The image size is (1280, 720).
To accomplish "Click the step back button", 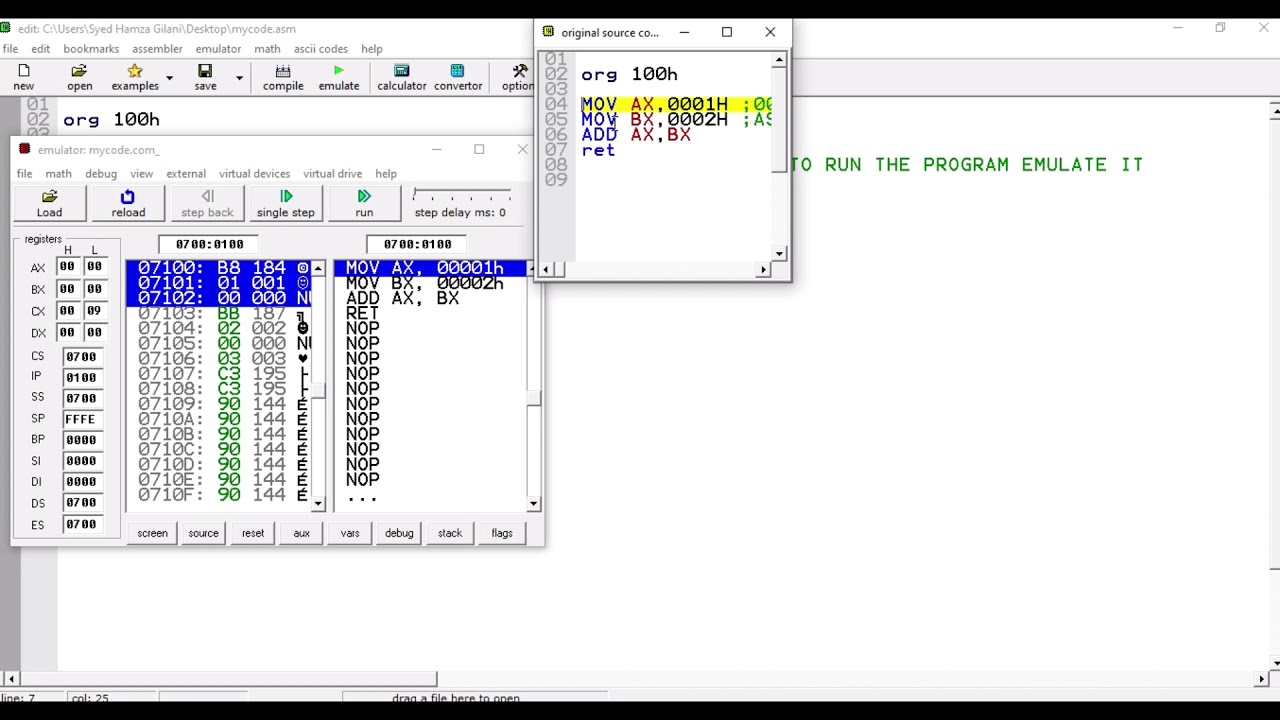I will coord(207,203).
